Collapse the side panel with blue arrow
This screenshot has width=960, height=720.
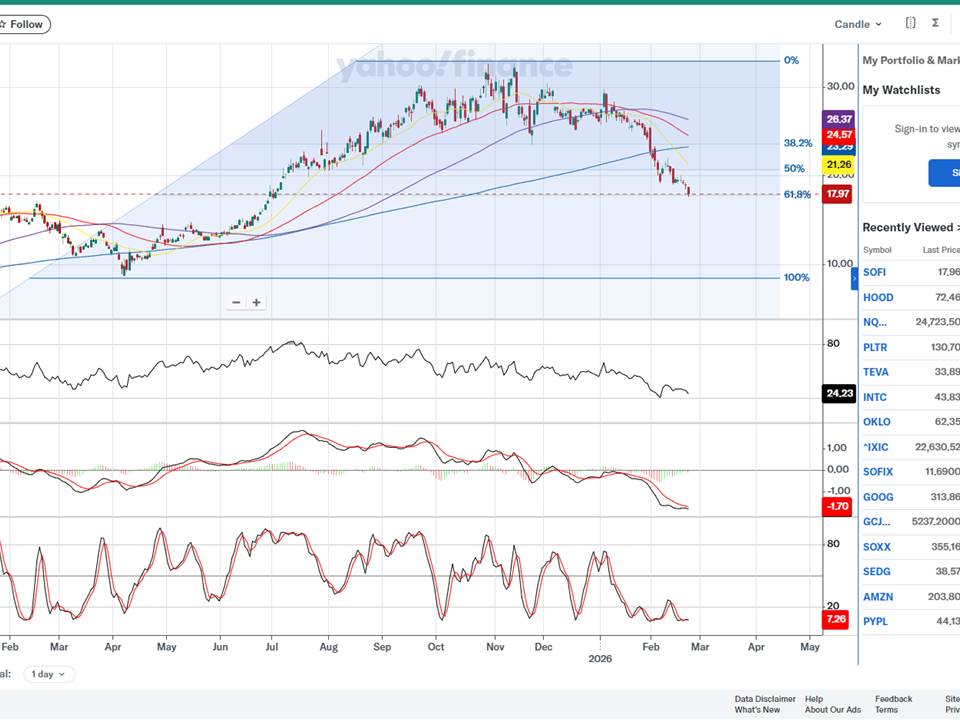tap(855, 278)
